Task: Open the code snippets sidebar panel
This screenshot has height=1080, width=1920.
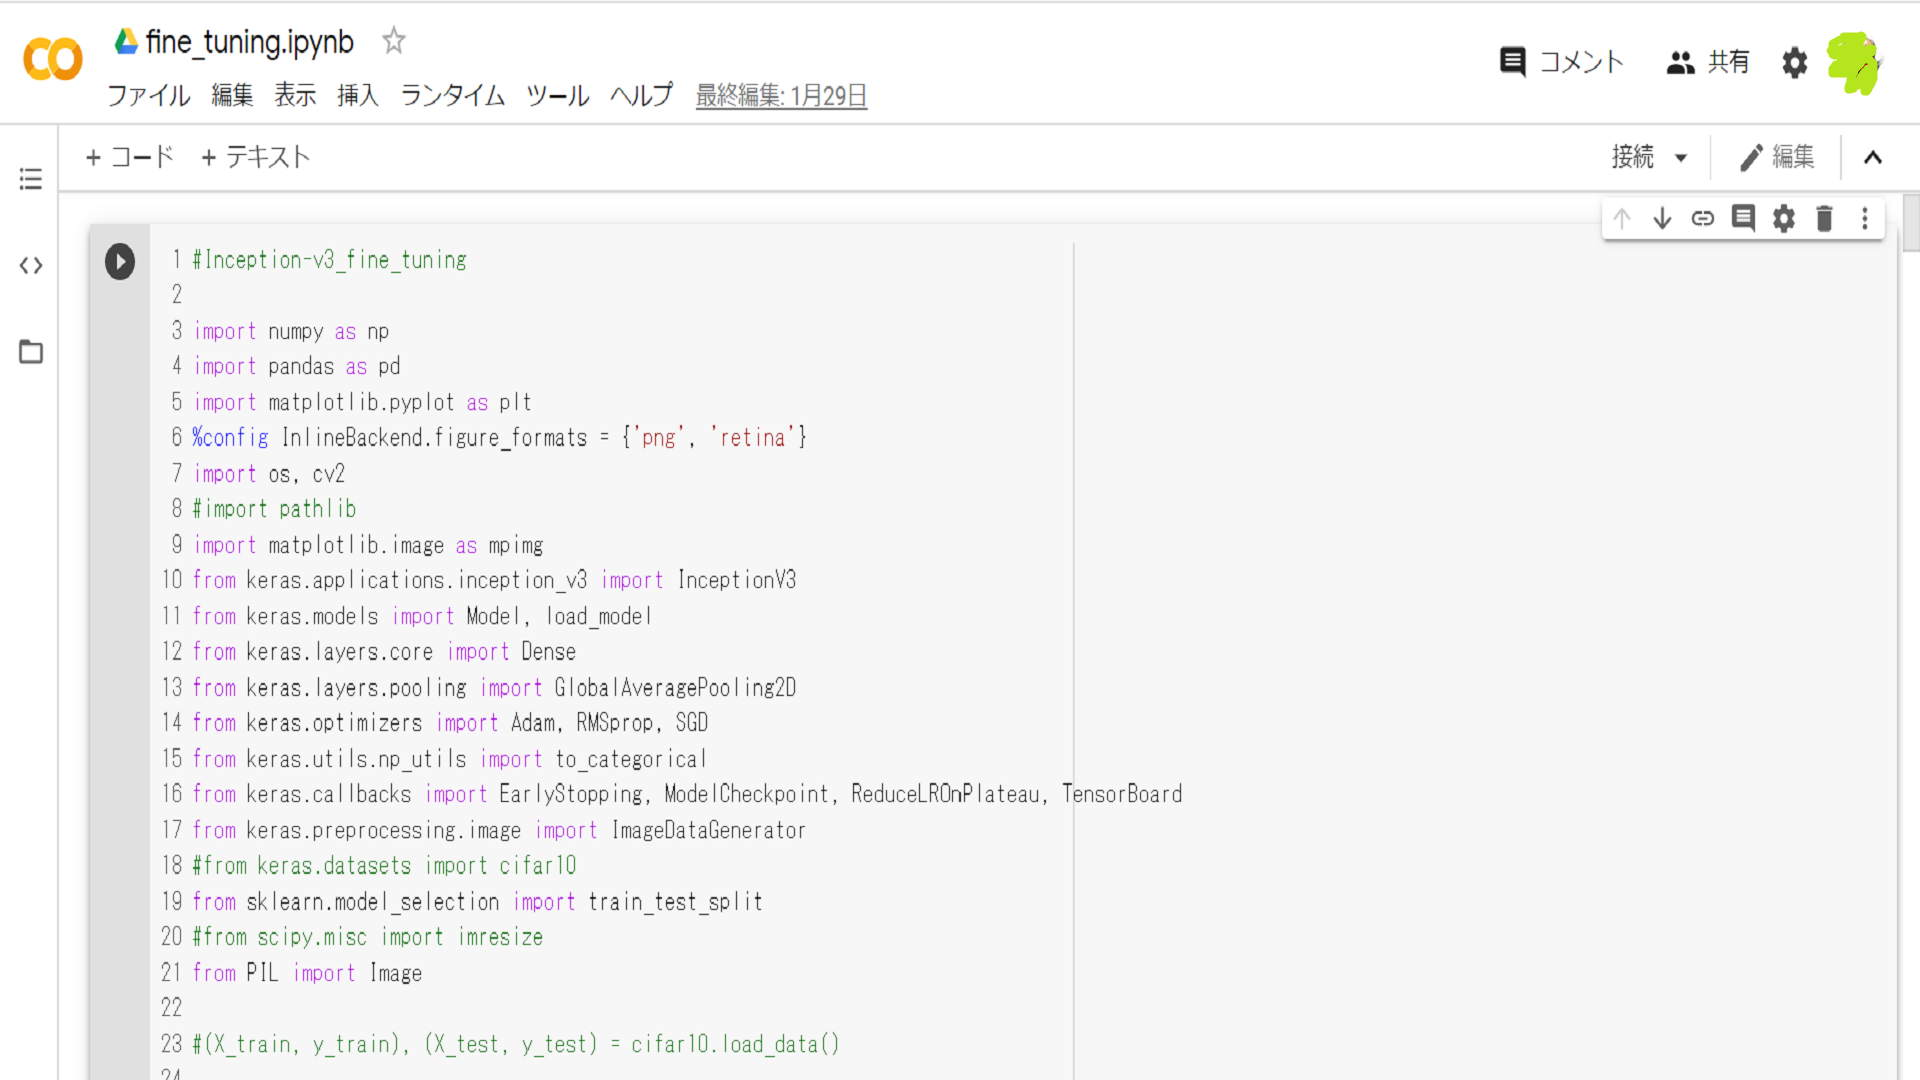Action: [31, 266]
